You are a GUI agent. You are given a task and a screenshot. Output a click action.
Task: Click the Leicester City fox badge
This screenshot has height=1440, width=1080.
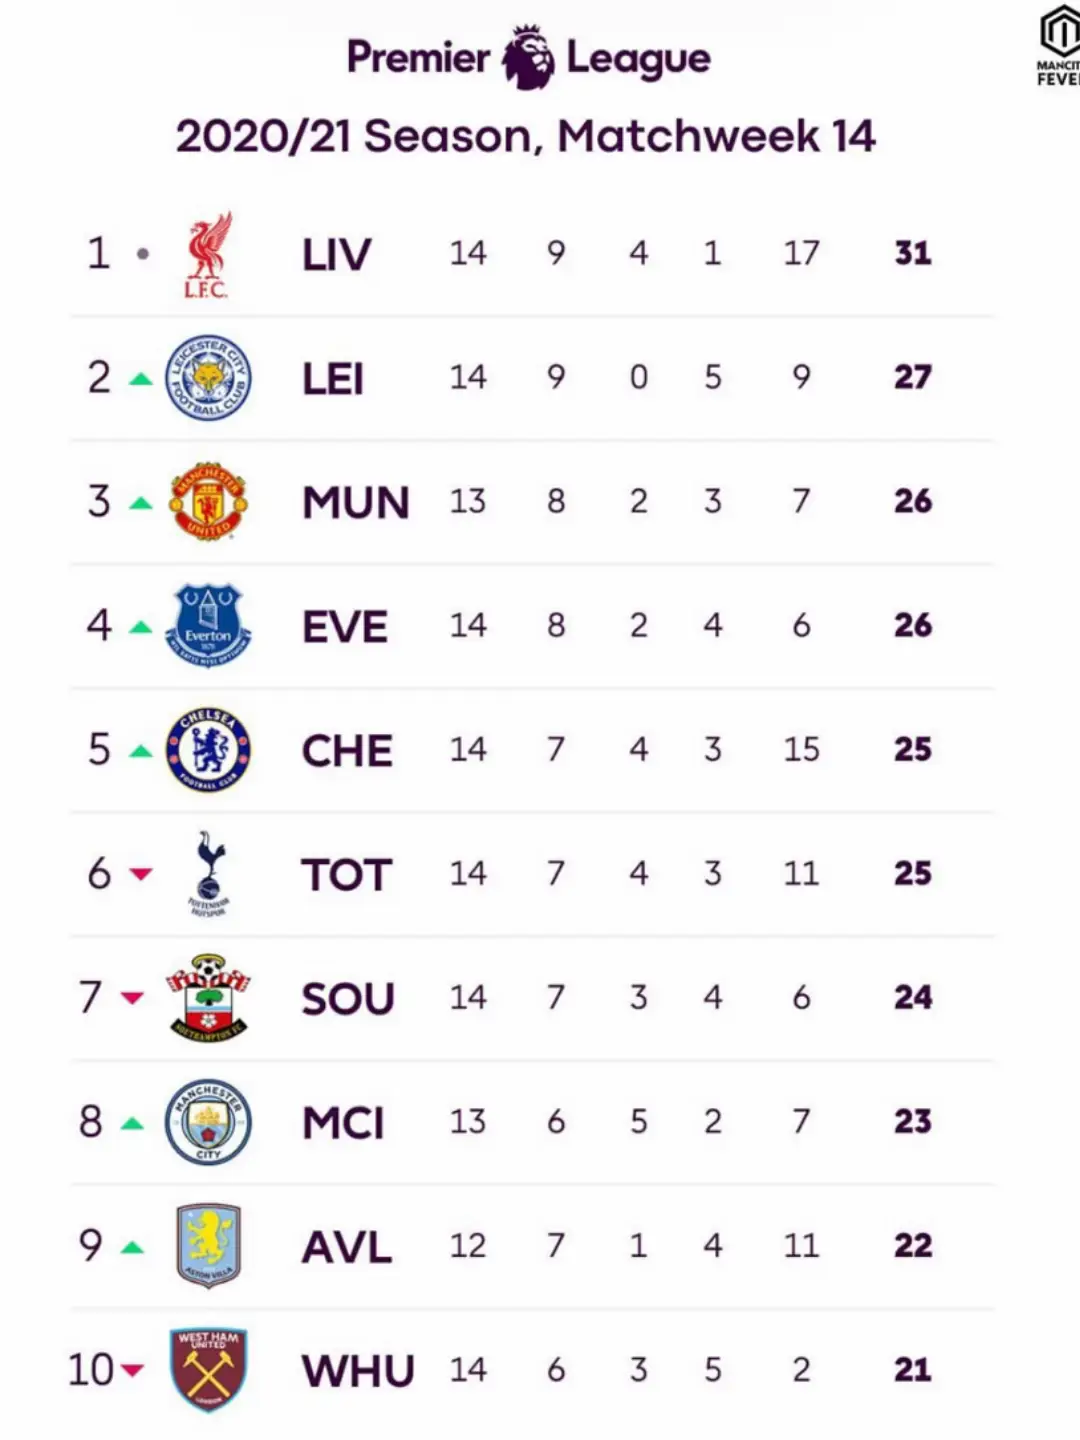point(208,377)
